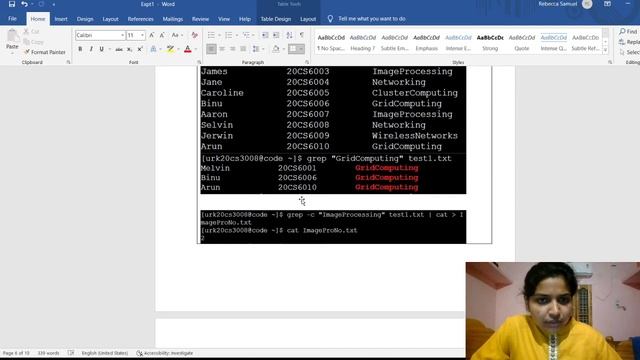This screenshot has height=360, width=640.
Task: Apply the Quote style
Action: click(522, 42)
